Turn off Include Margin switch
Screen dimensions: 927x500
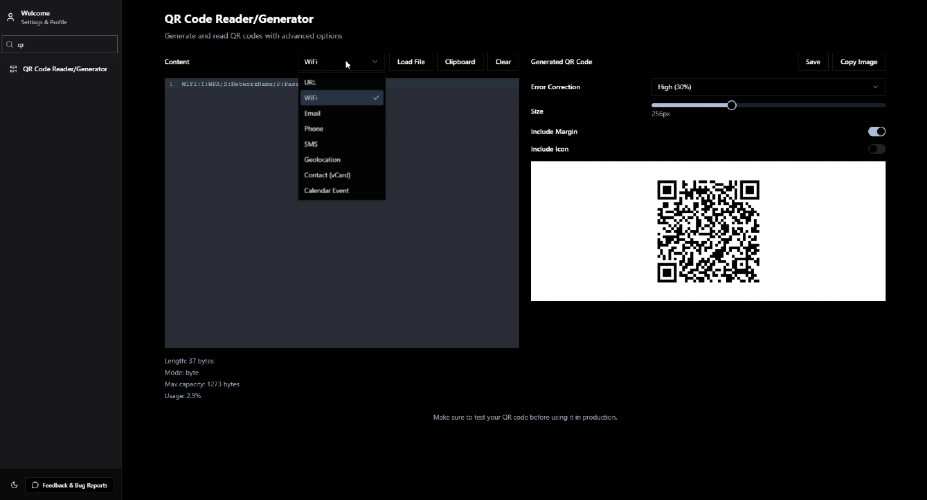pyautogui.click(x=876, y=131)
